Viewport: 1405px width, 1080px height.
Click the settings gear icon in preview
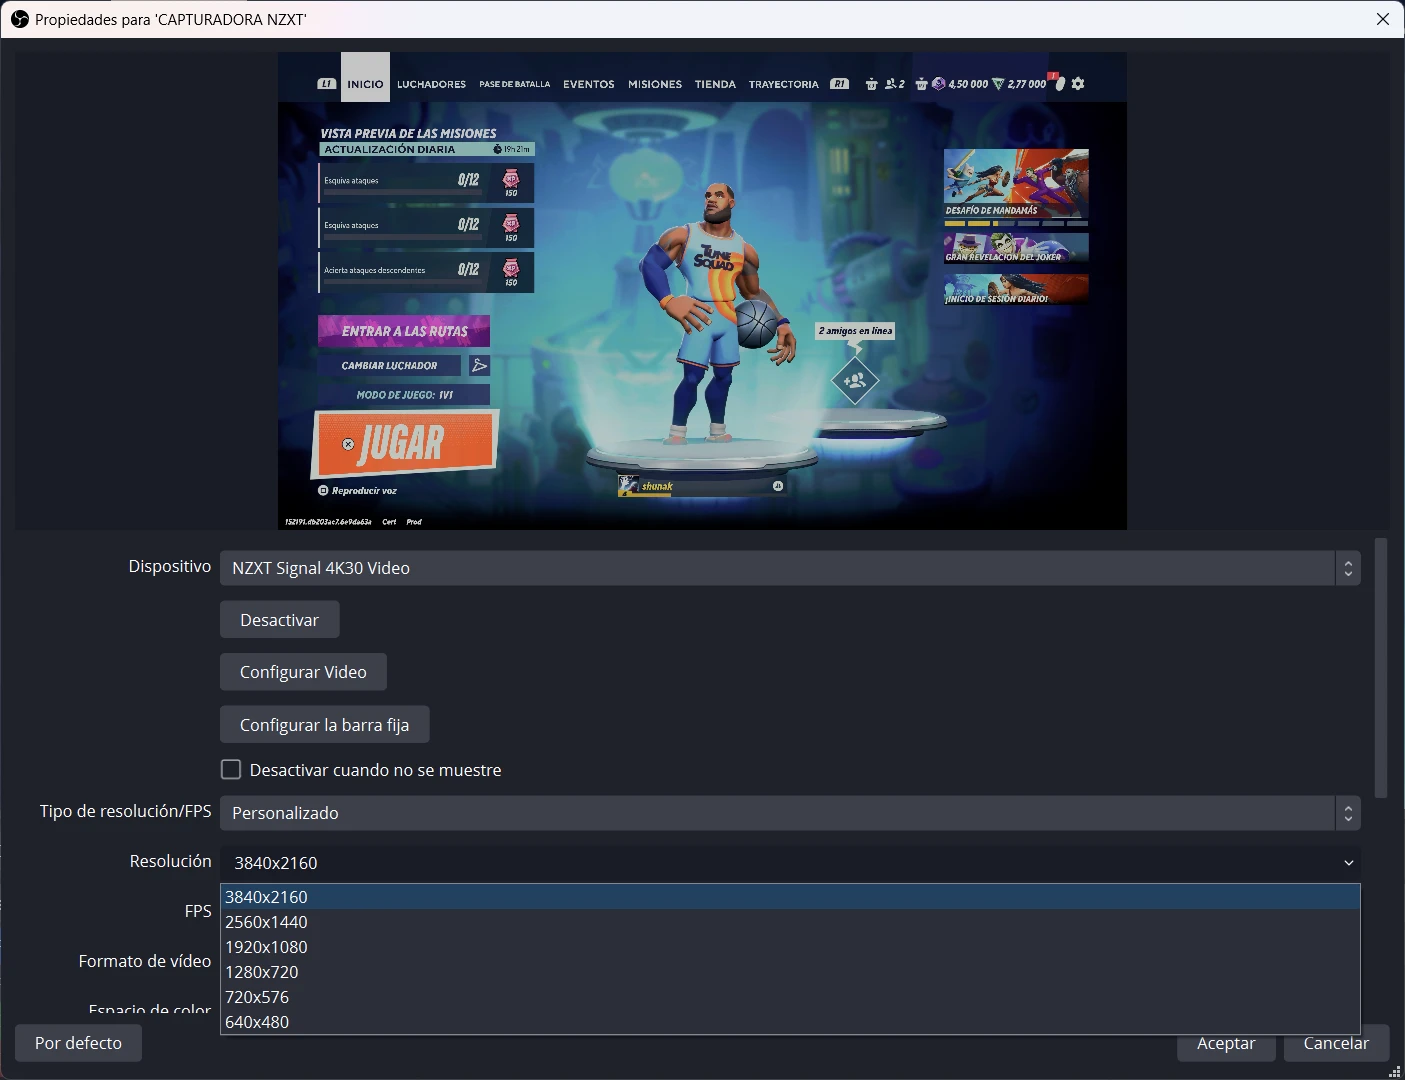tap(1078, 84)
